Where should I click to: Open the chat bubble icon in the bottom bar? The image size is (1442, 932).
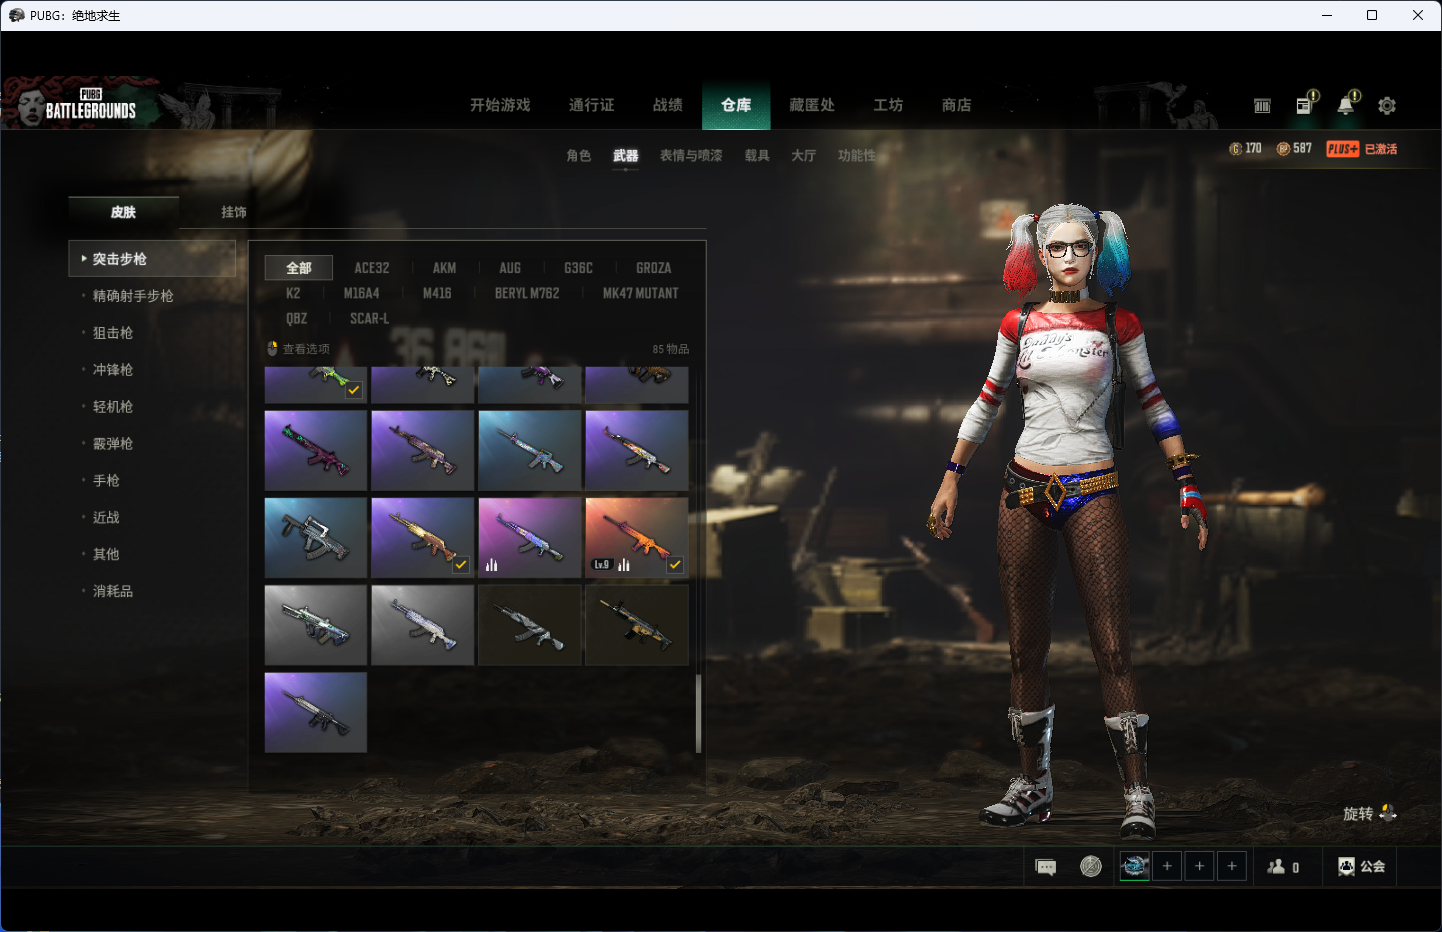point(1046,867)
